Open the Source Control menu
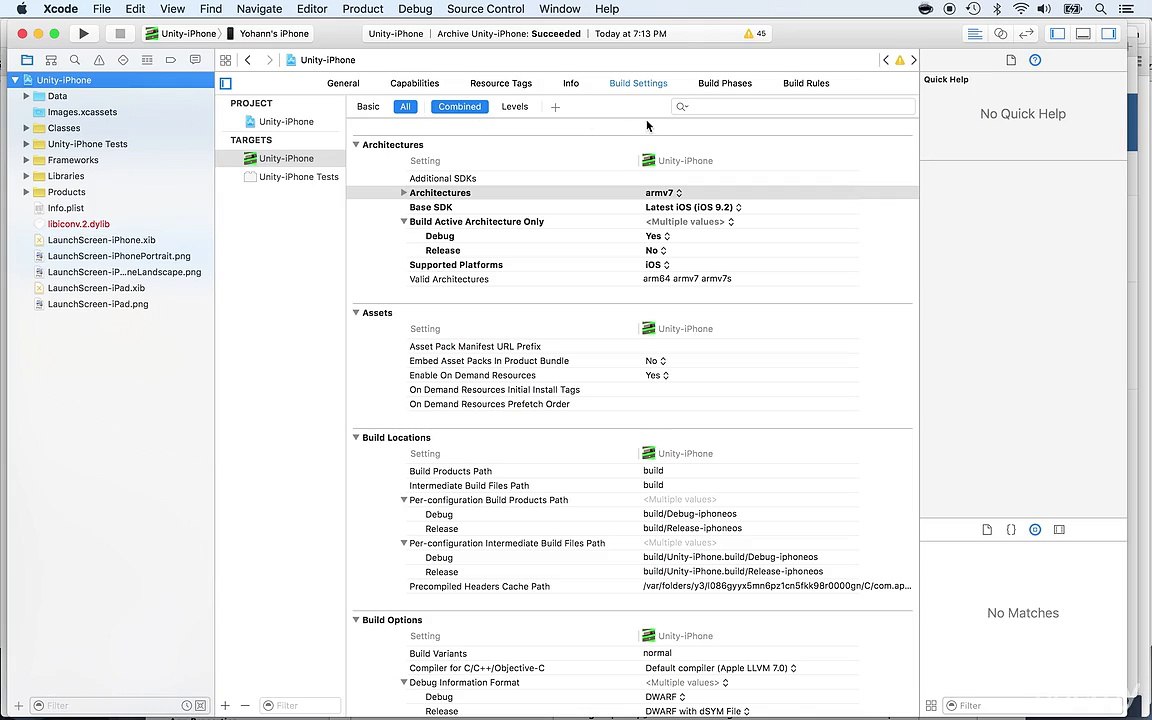The width and height of the screenshot is (1152, 720). tap(486, 9)
